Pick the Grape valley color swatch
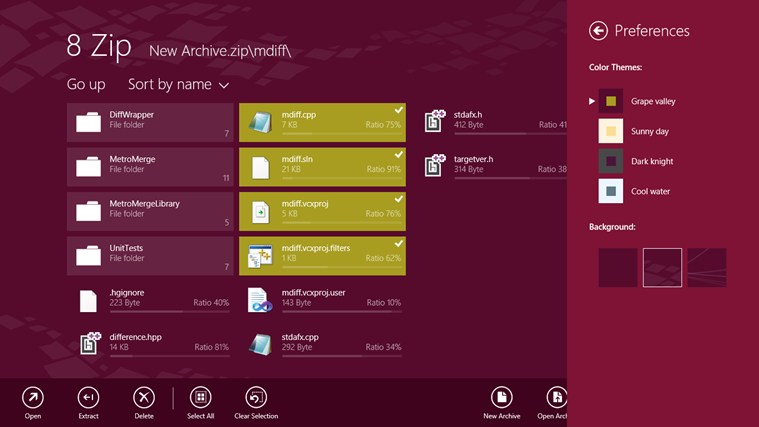759x427 pixels. coord(611,101)
